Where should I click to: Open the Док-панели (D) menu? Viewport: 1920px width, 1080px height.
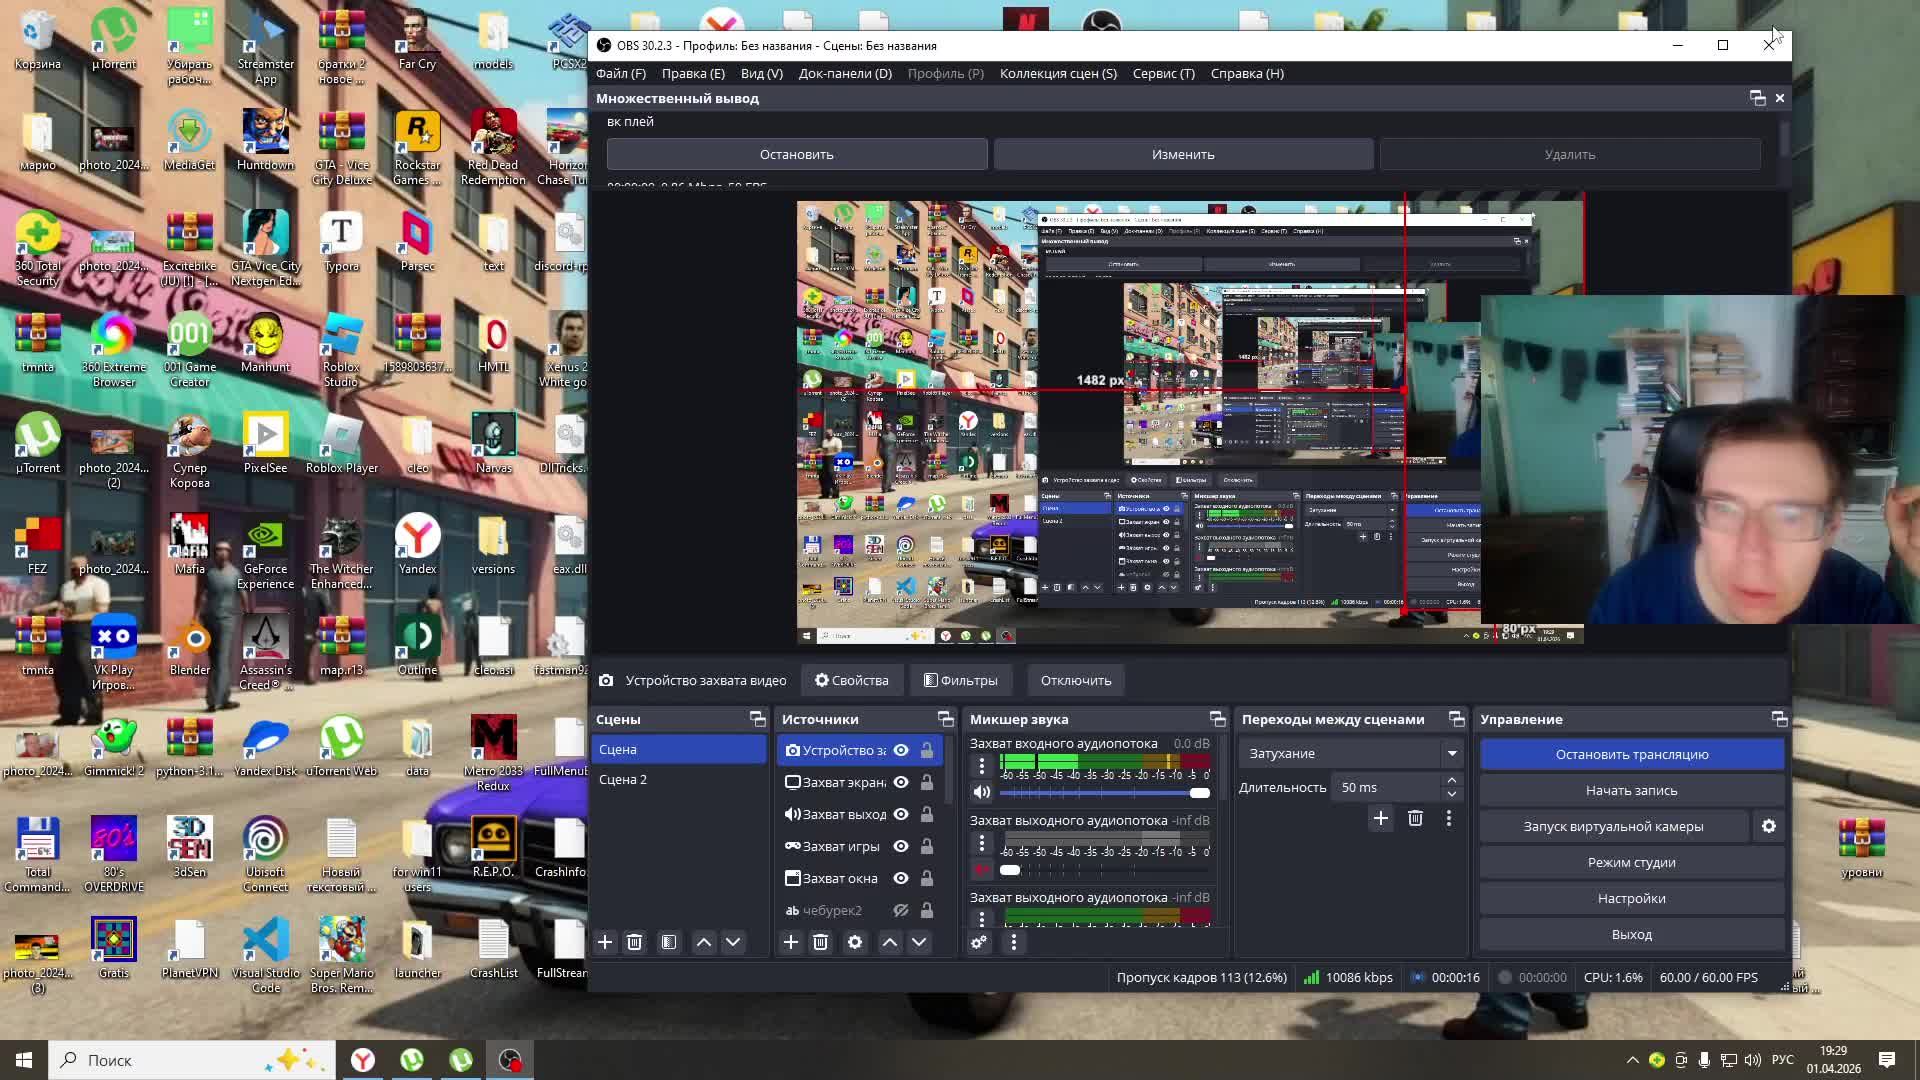coord(845,73)
